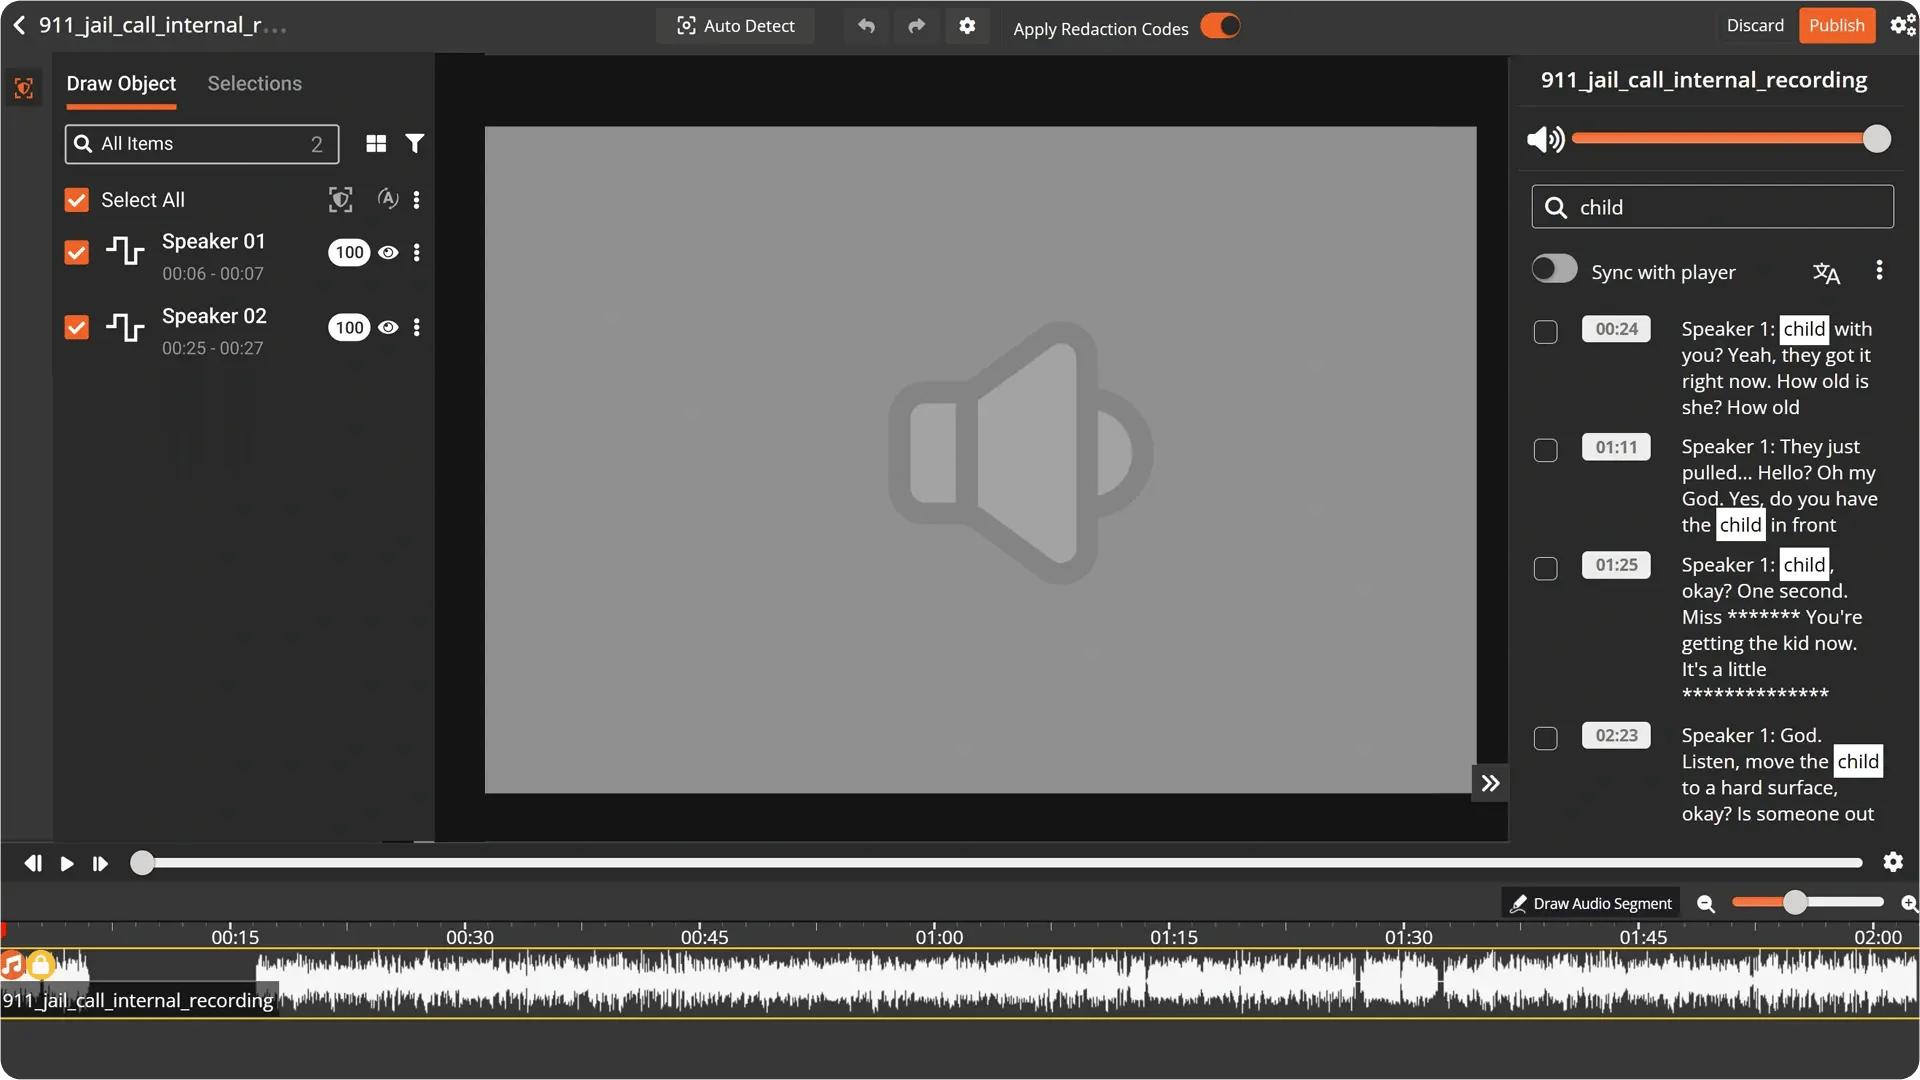1920x1080 pixels.
Task: Toggle Apply Redaction Codes switch
Action: point(1220,26)
